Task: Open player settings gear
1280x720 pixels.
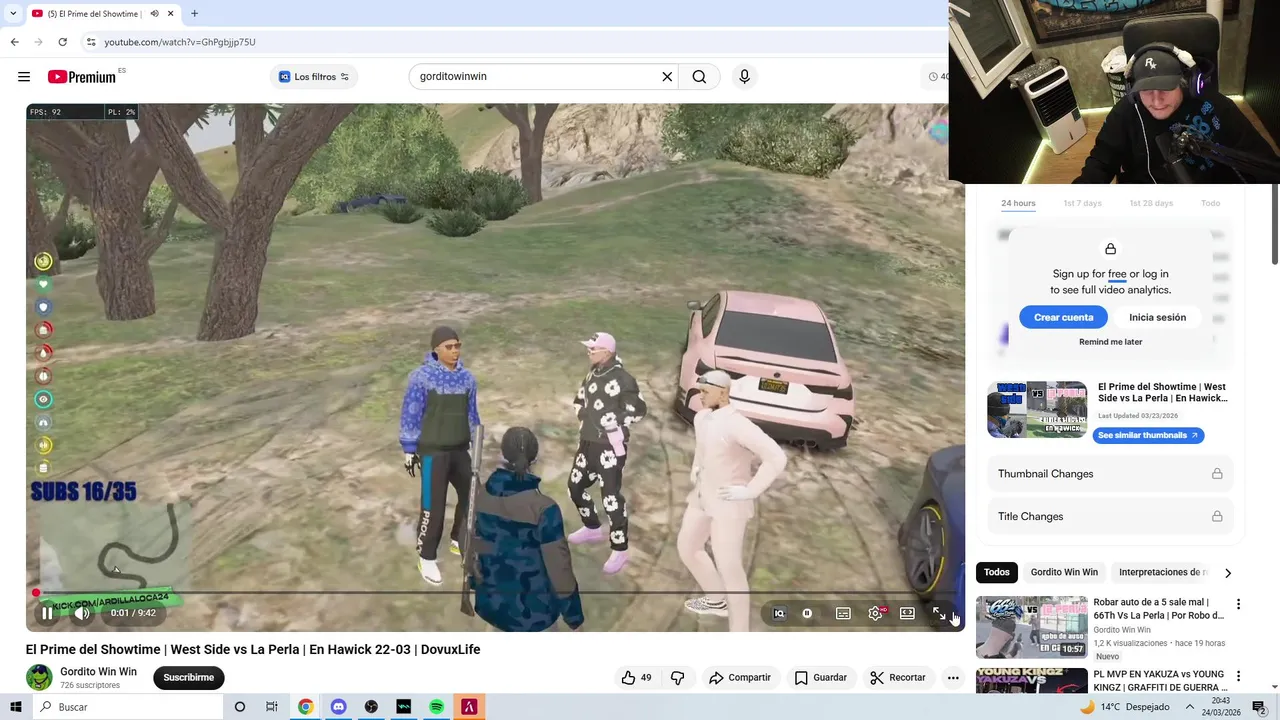Action: tap(875, 613)
